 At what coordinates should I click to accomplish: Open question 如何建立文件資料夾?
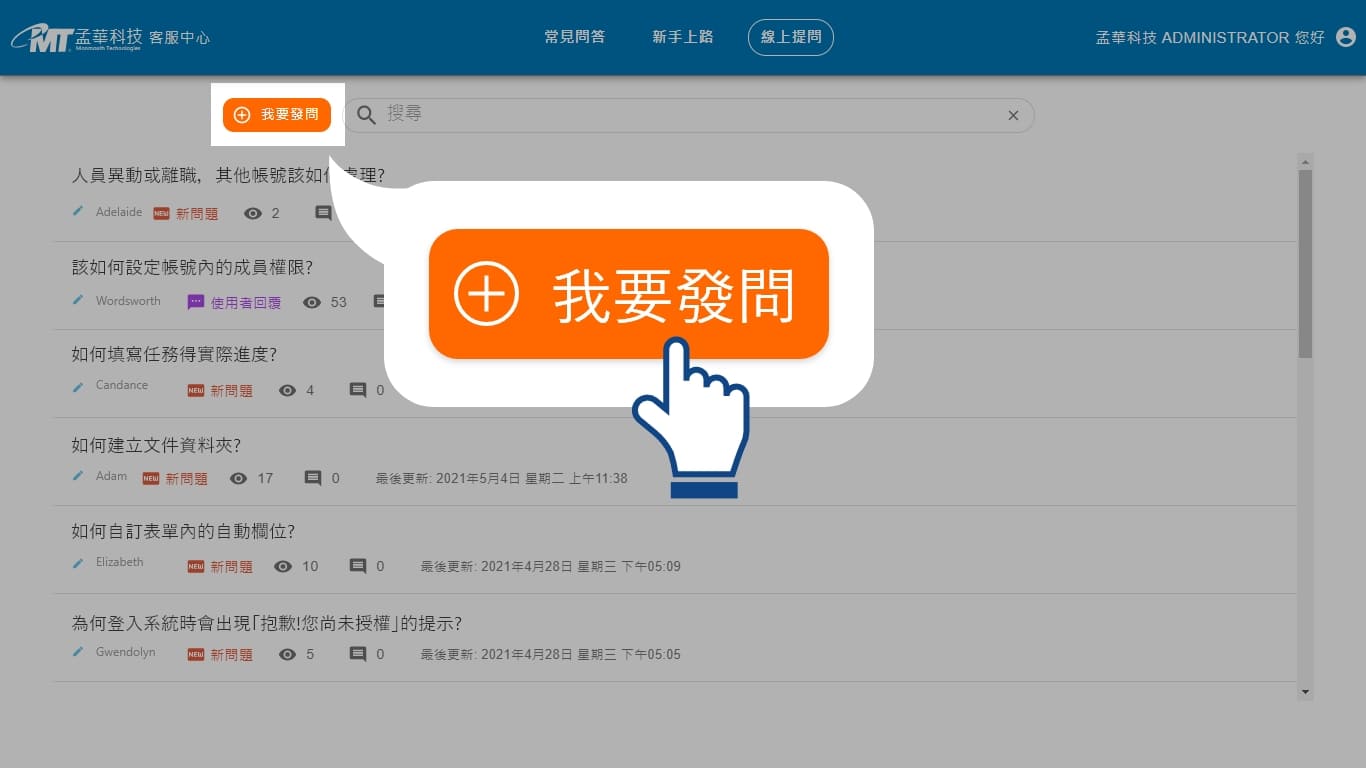click(156, 445)
